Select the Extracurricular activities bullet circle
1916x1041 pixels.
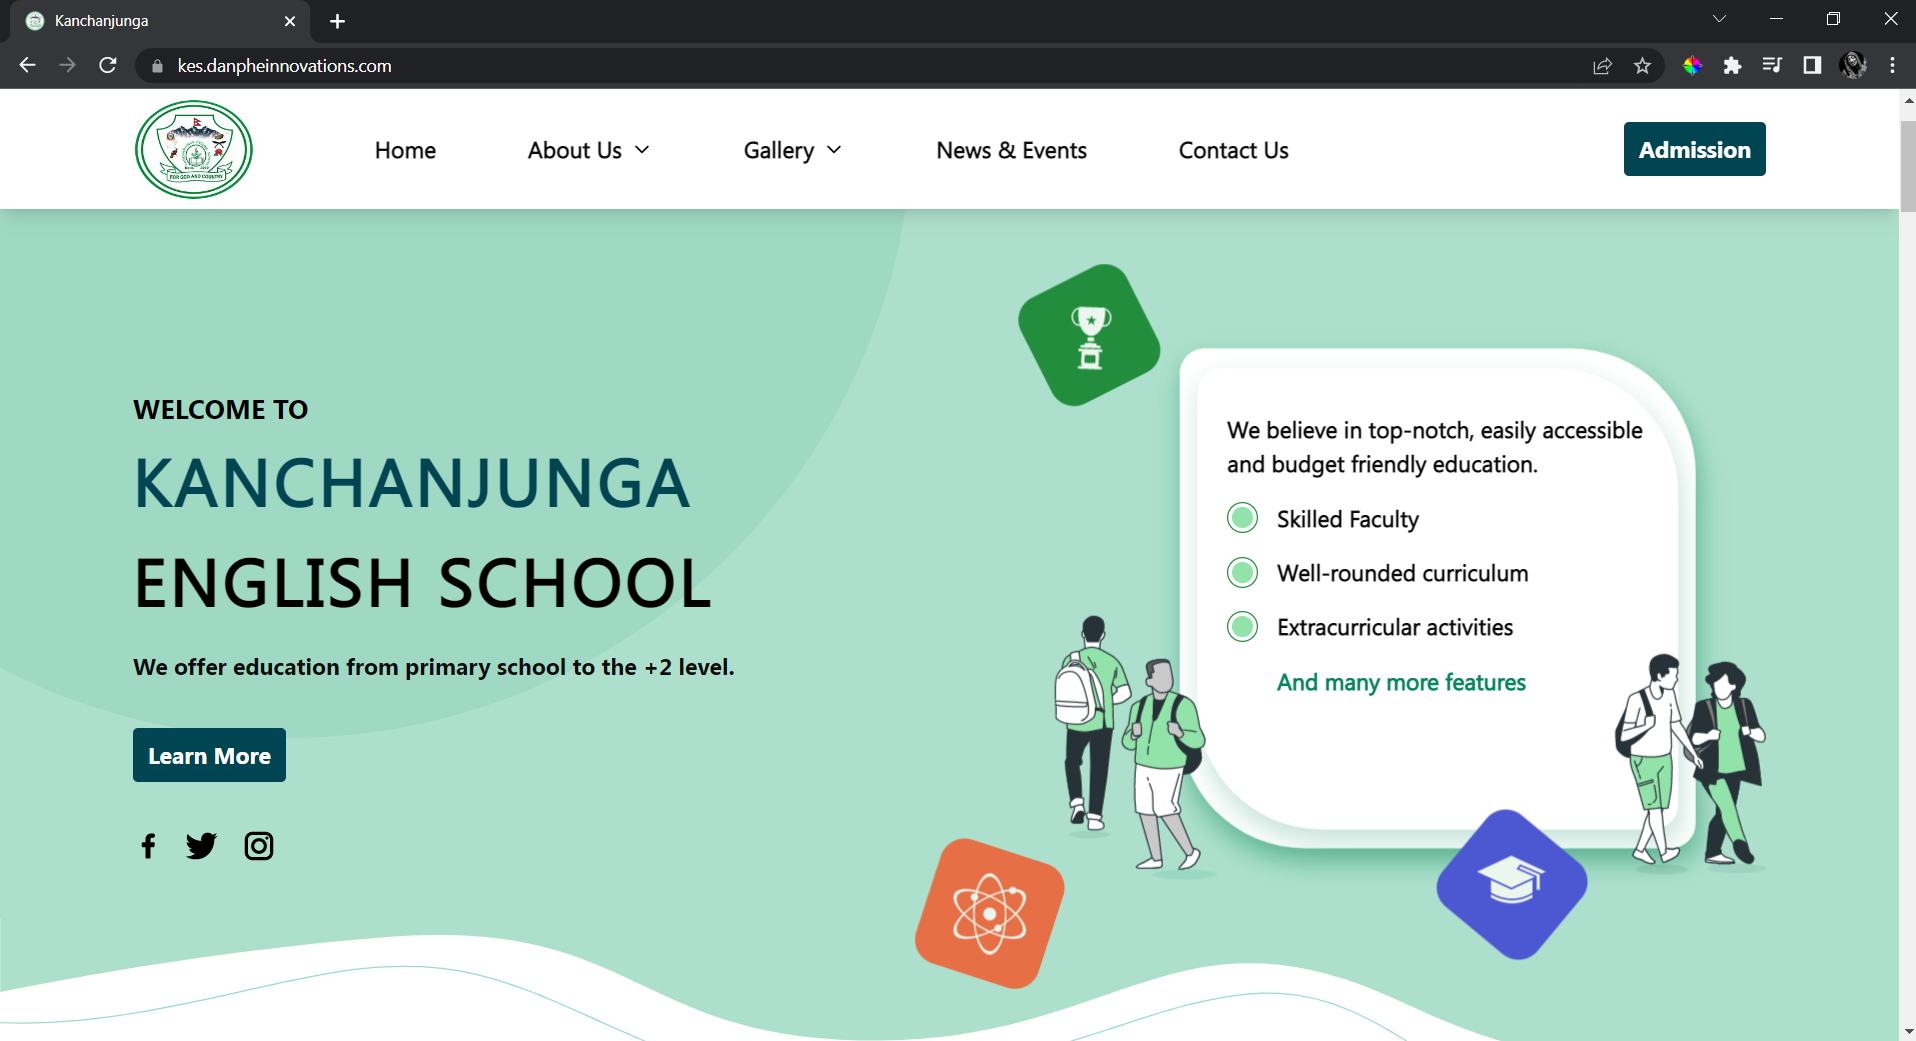click(1242, 627)
